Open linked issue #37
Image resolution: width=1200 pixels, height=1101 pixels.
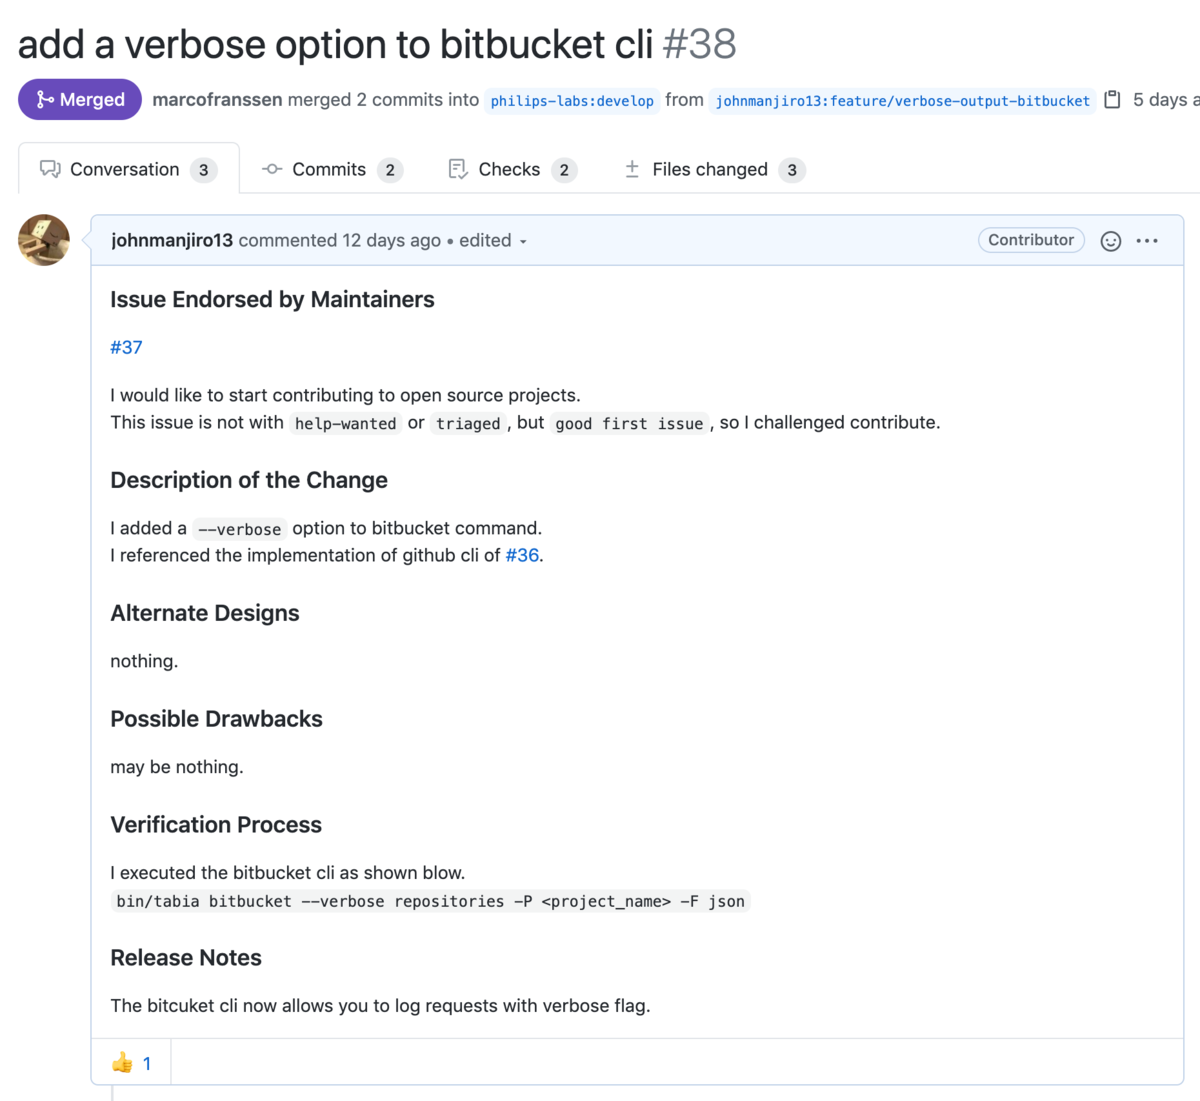tap(126, 347)
